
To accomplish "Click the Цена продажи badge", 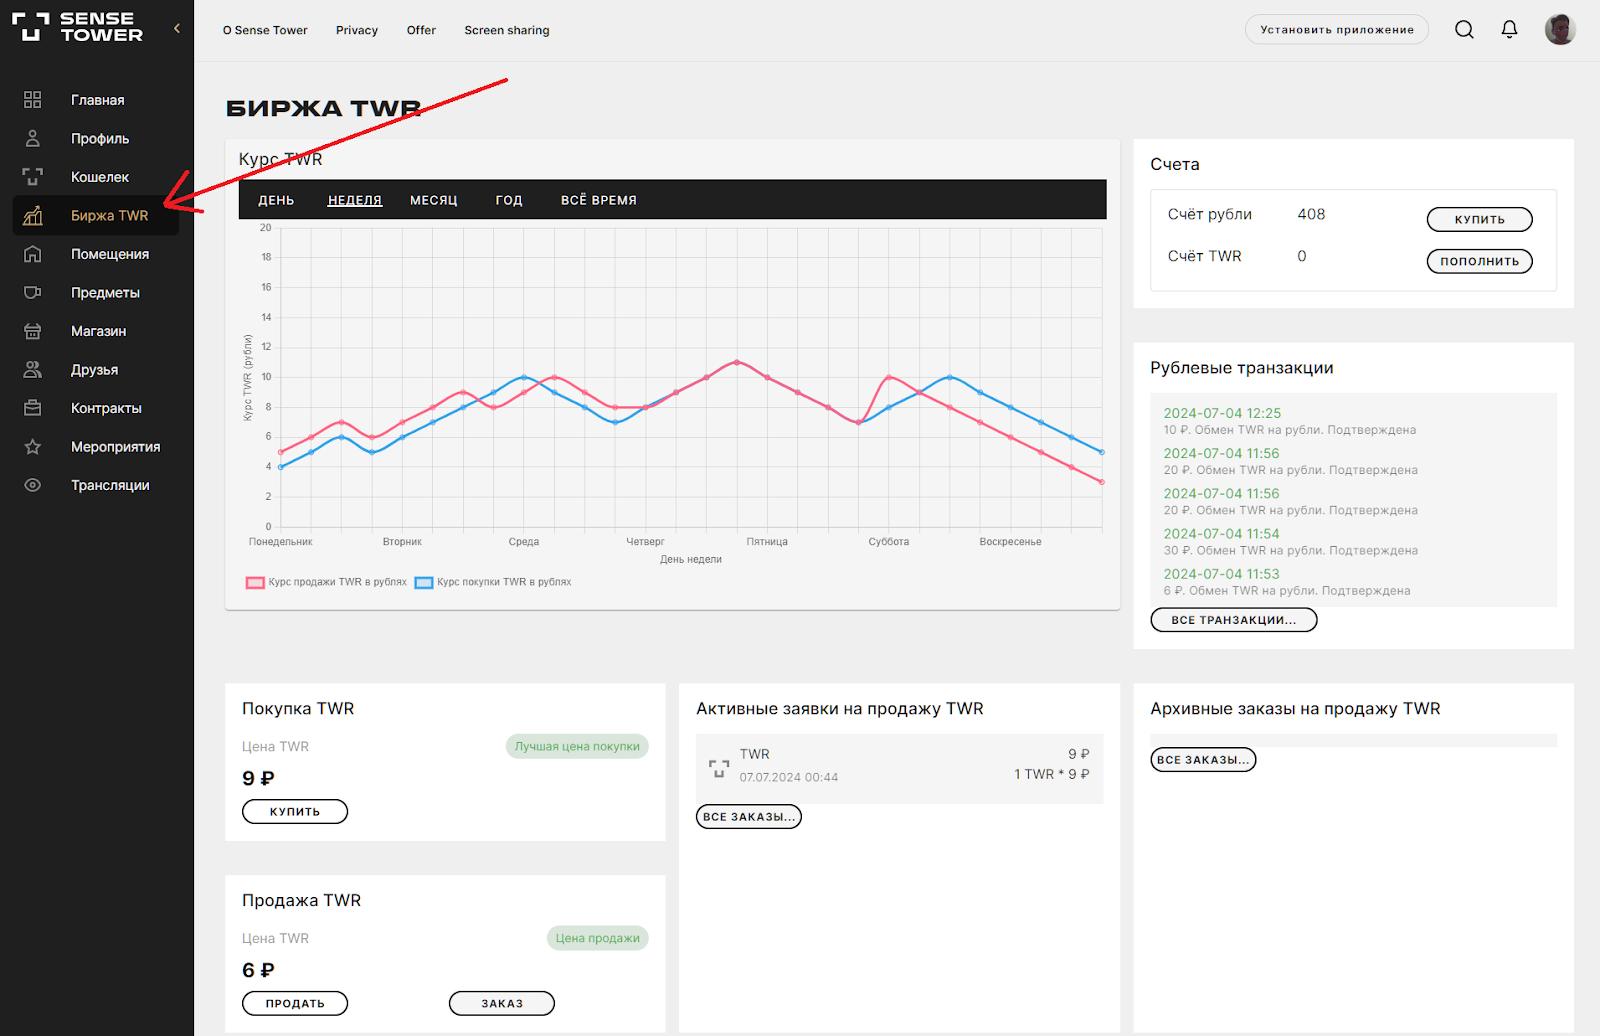I will 598,938.
